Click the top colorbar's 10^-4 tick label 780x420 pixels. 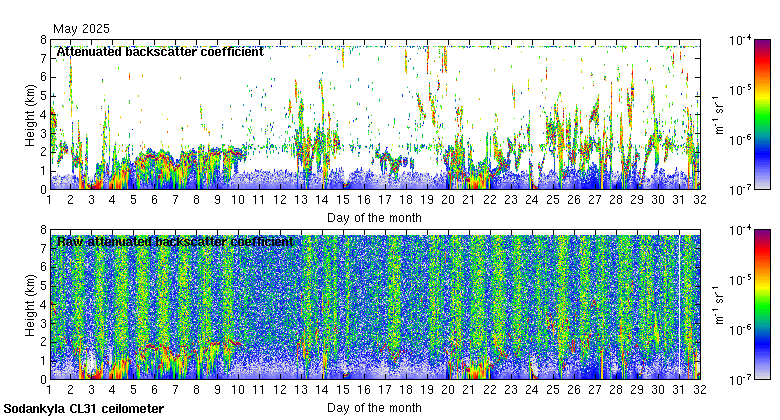pyautogui.click(x=740, y=40)
